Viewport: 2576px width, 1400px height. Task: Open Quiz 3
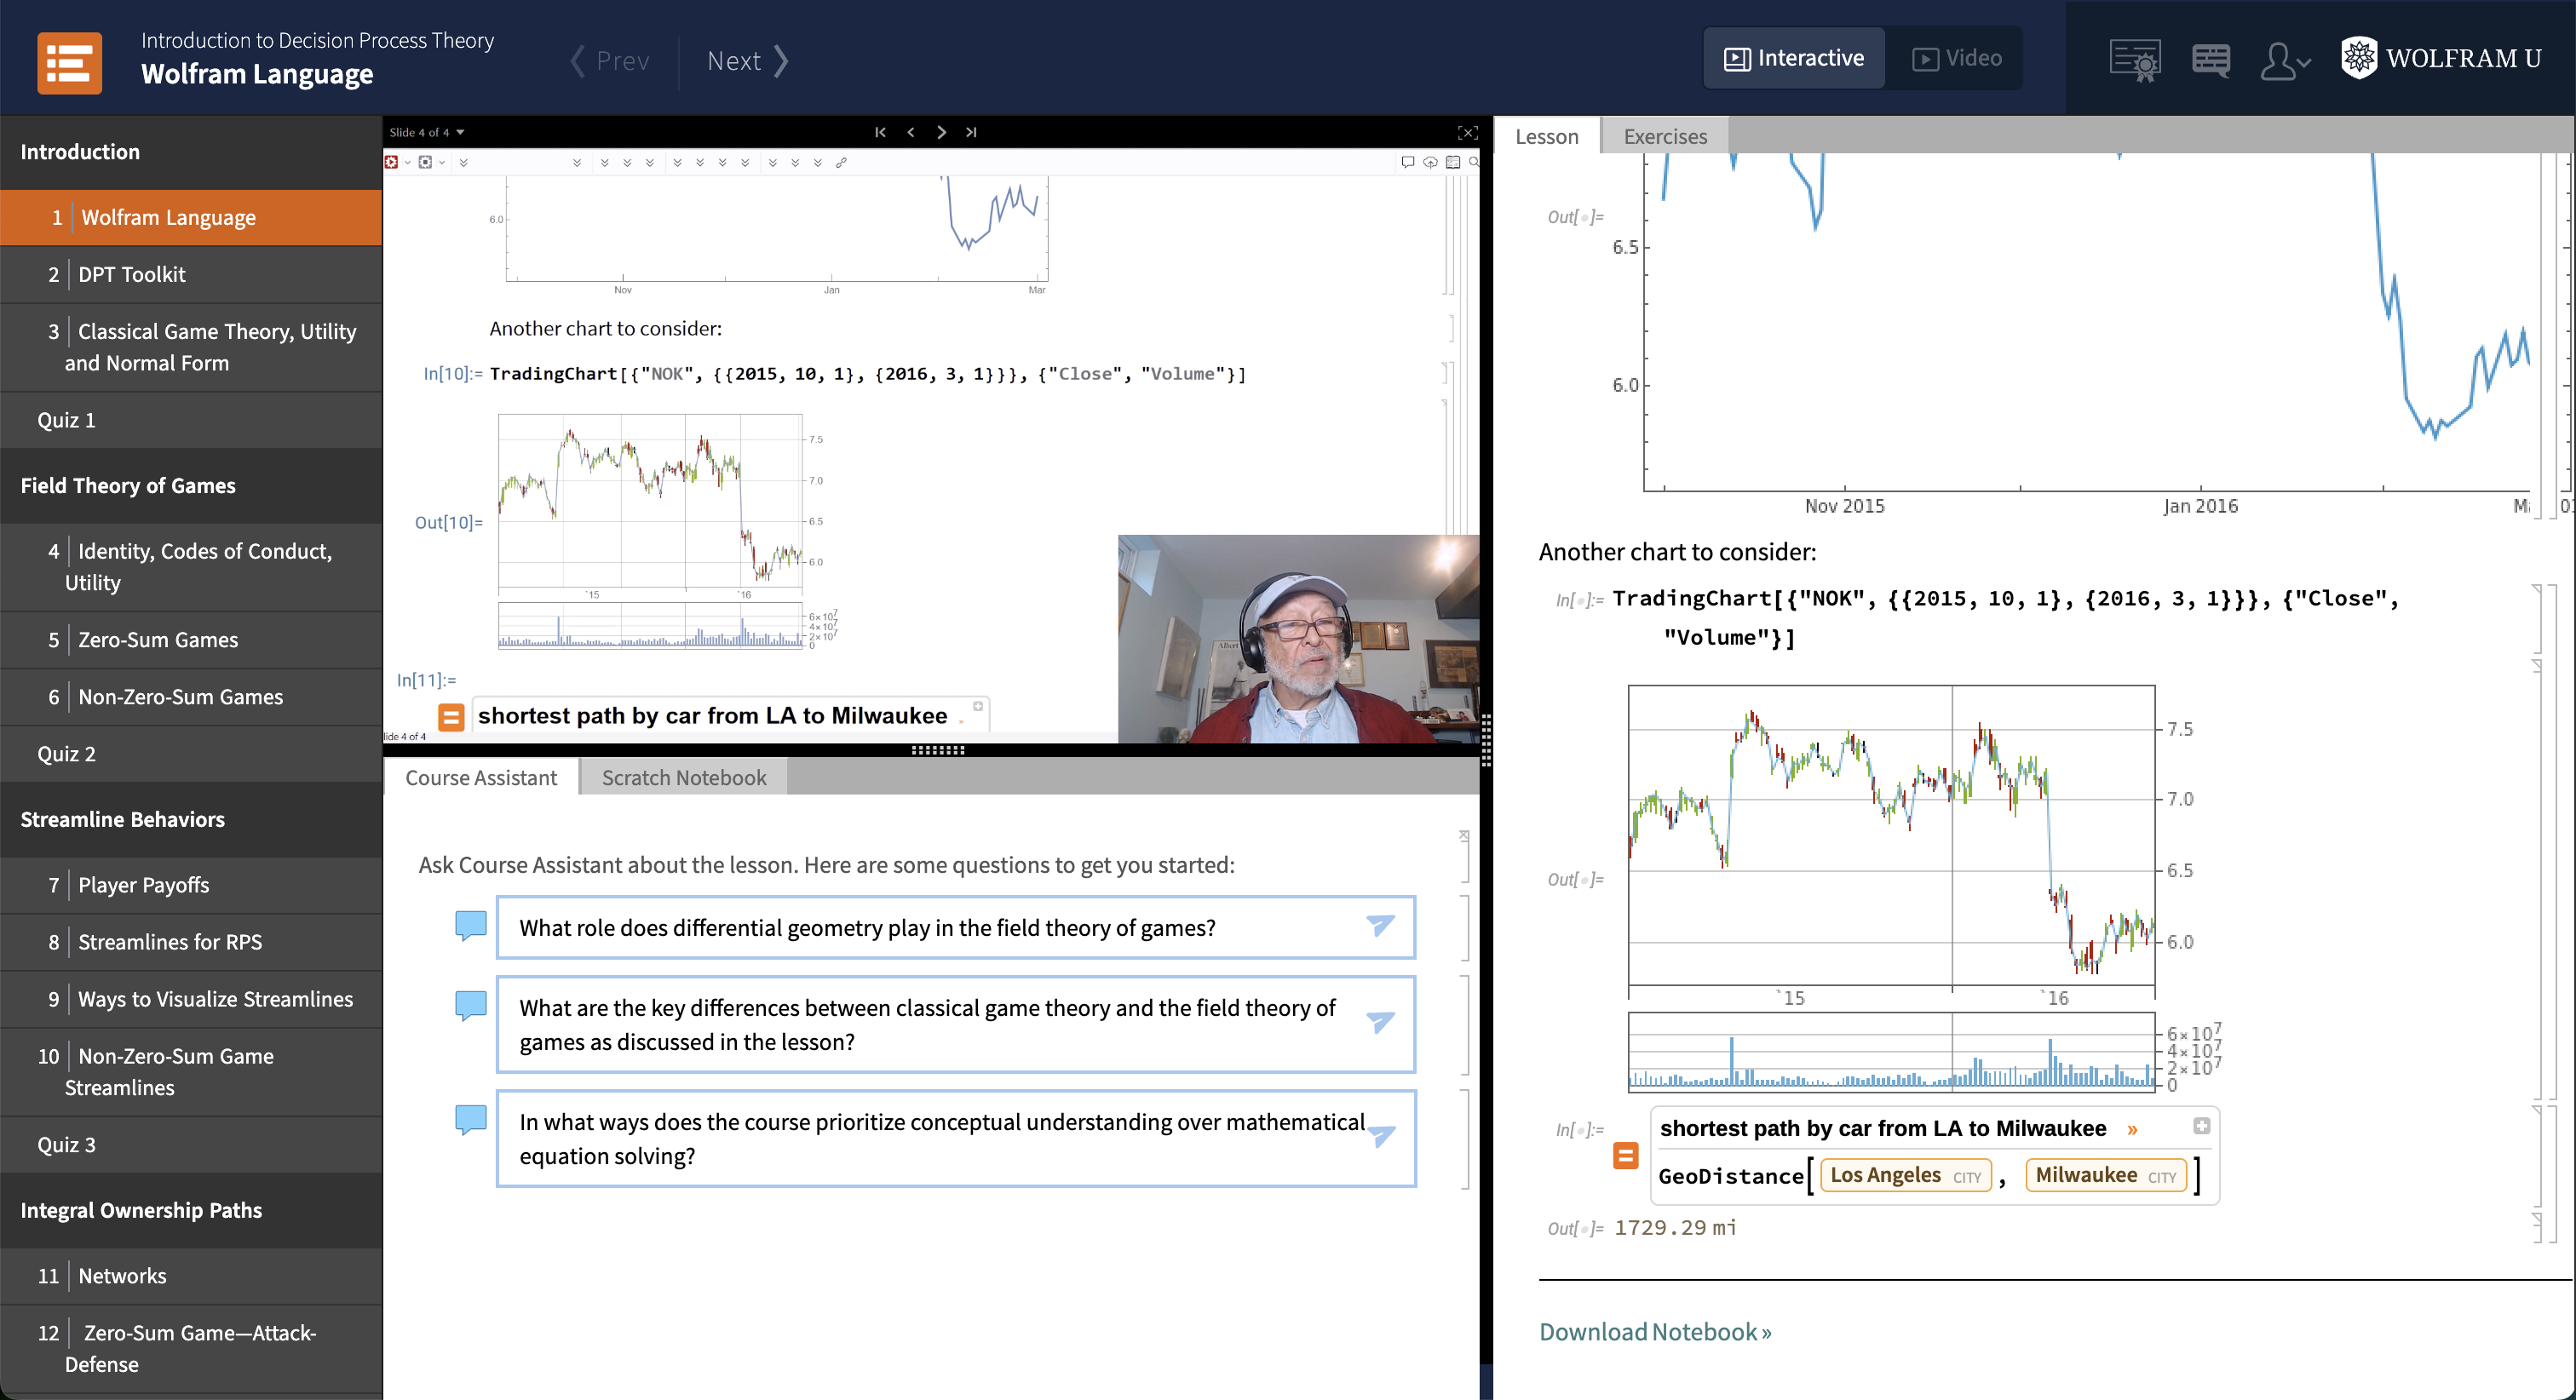[191, 1145]
